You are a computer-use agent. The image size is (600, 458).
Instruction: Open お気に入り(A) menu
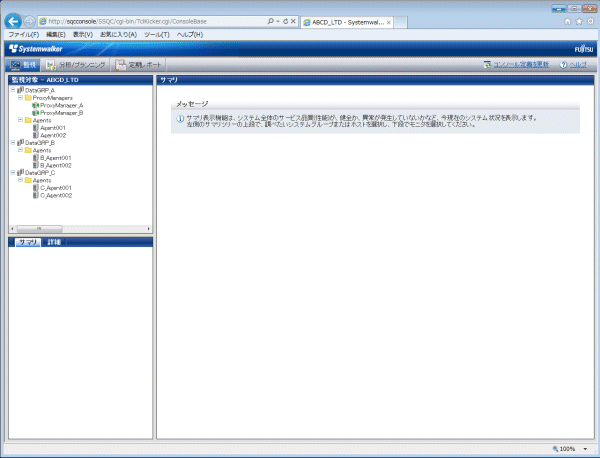[118, 34]
